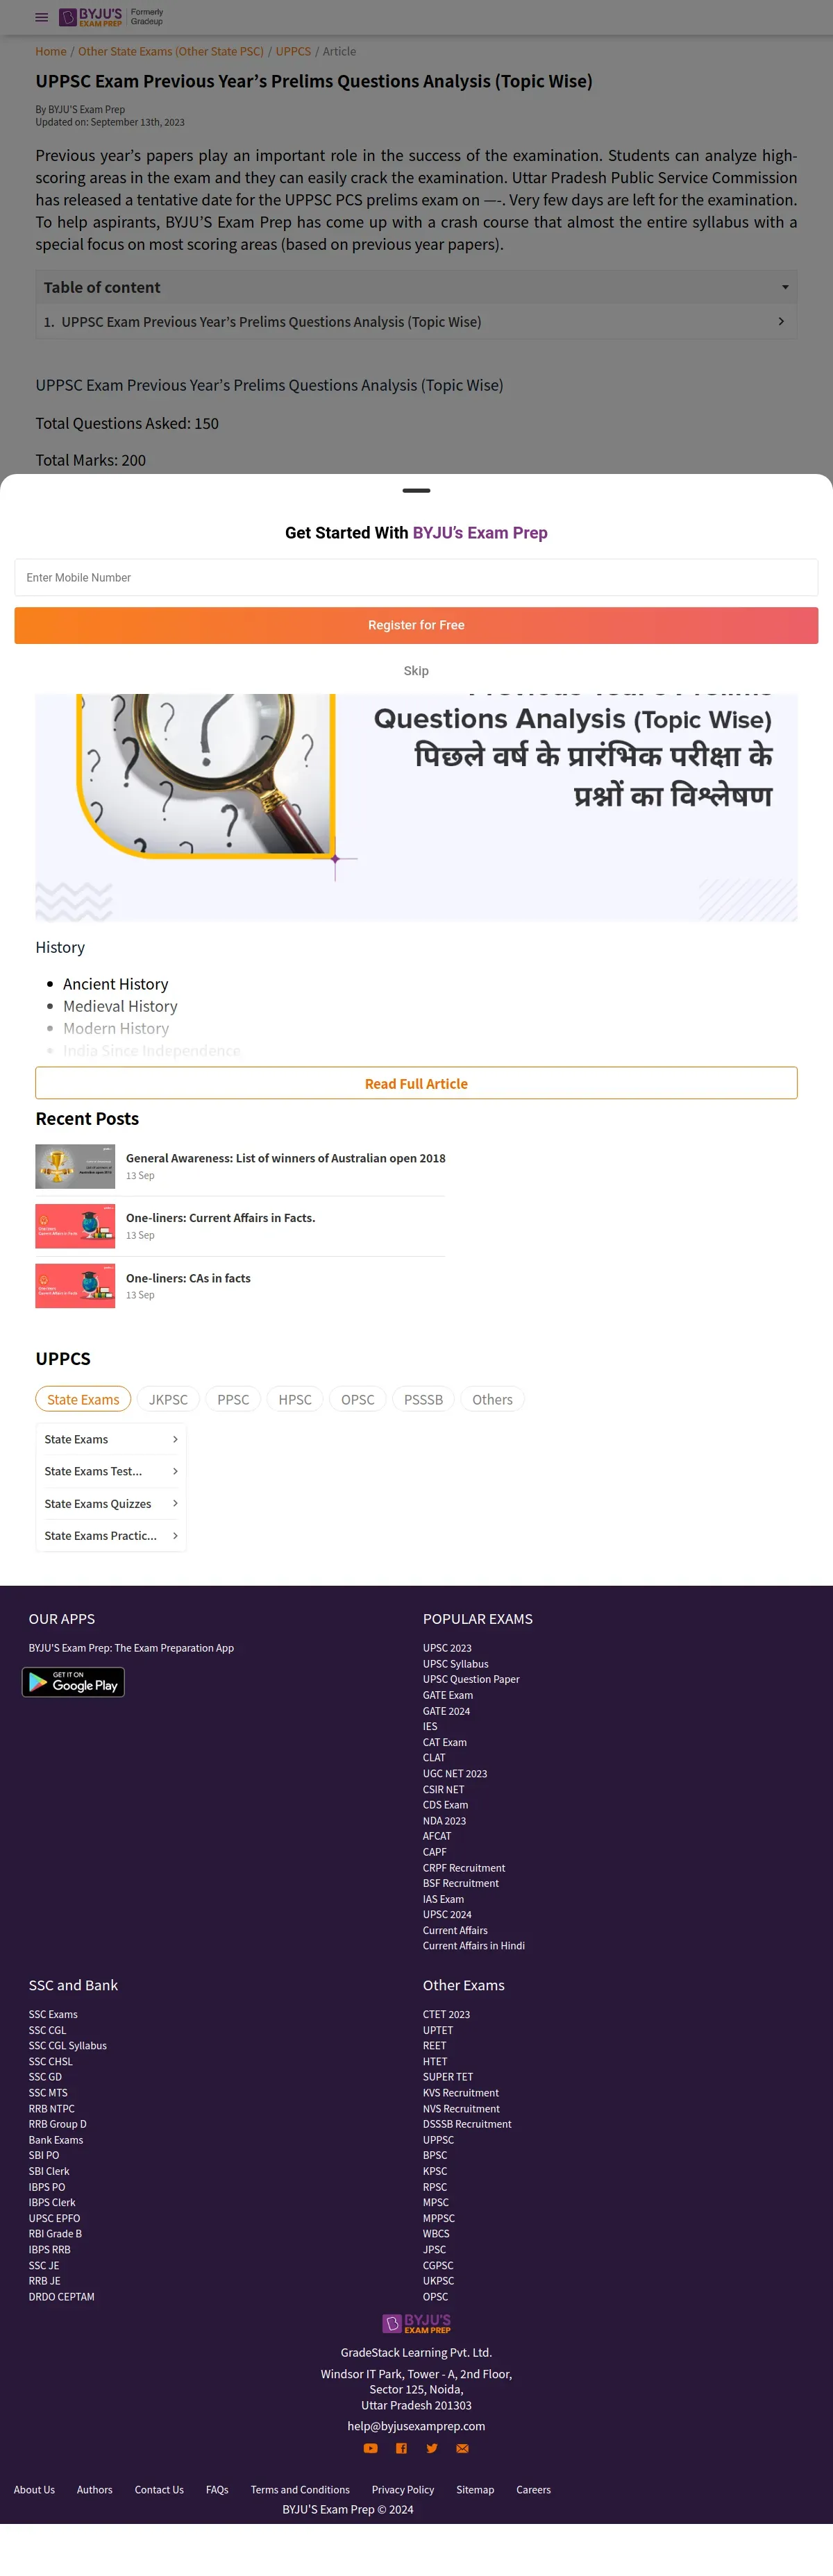
Task: Collapse the Table of content dropdown arrow
Action: [785, 287]
